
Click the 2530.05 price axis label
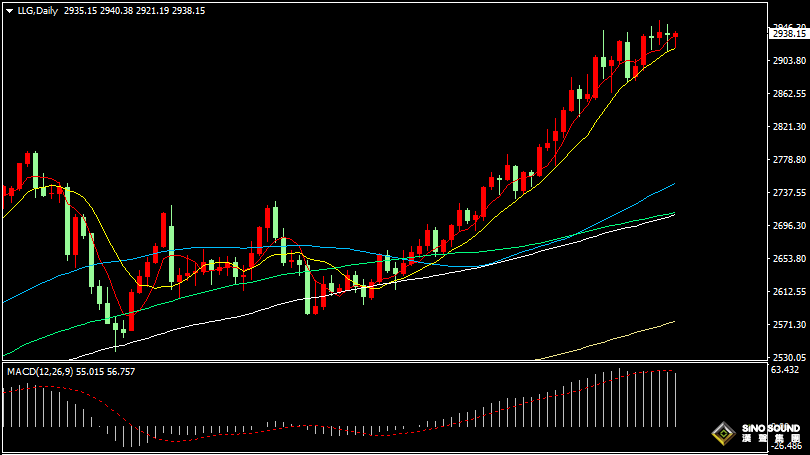[x=788, y=357]
